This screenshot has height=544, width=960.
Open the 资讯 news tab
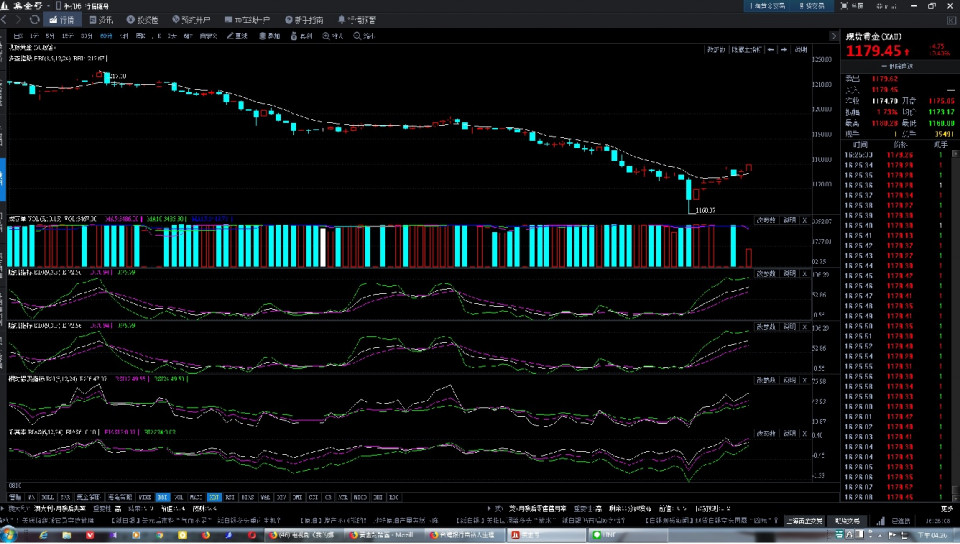102,19
